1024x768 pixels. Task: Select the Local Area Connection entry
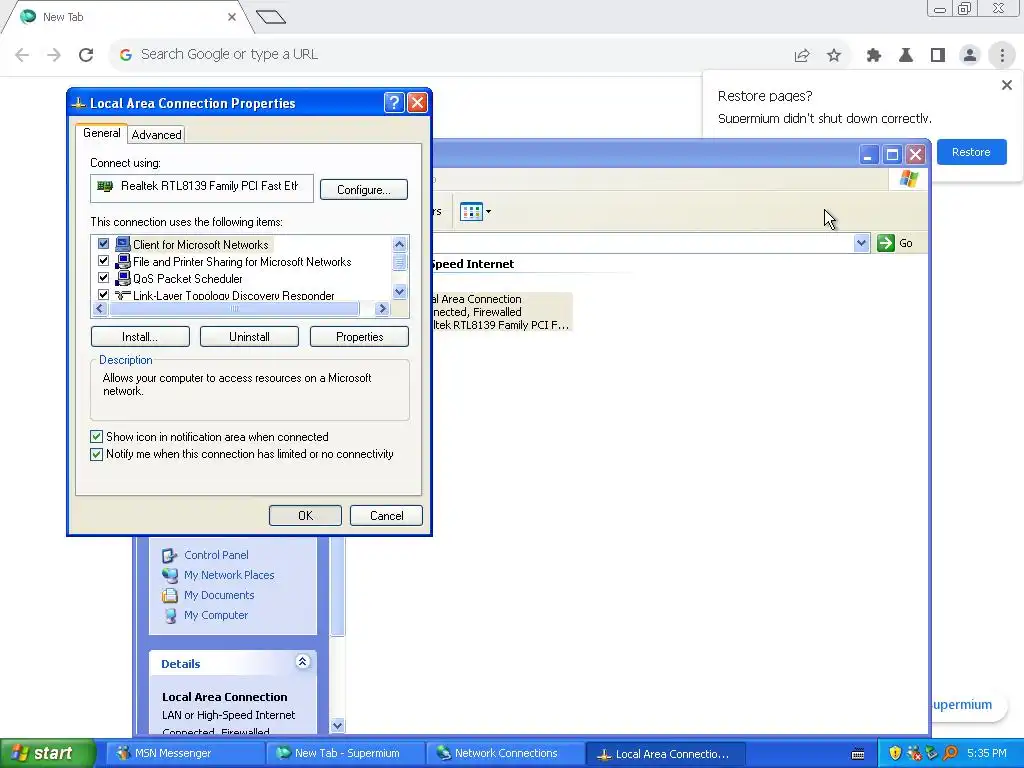(500, 312)
